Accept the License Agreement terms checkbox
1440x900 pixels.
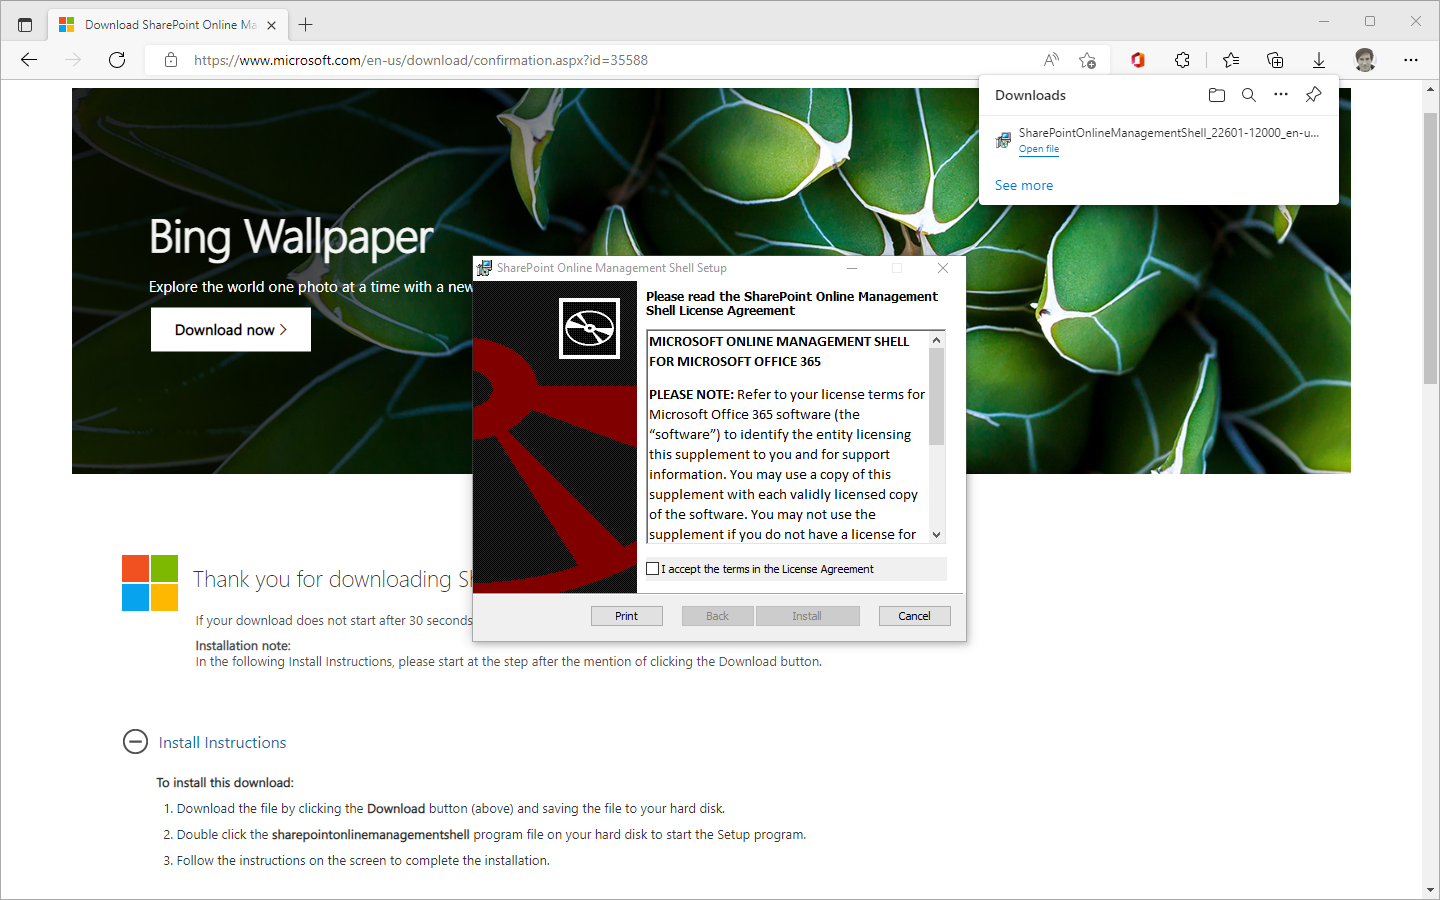click(653, 569)
